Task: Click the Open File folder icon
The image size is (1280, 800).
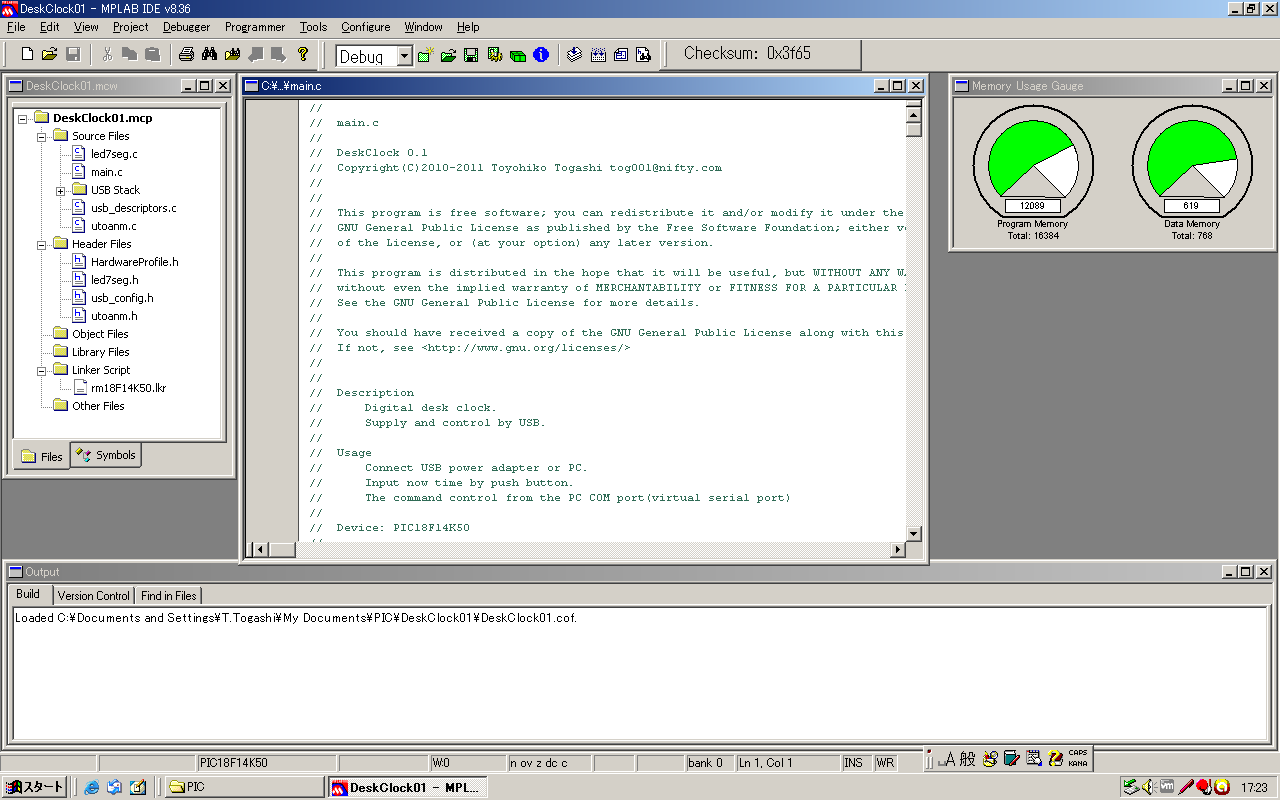Action: 49,54
